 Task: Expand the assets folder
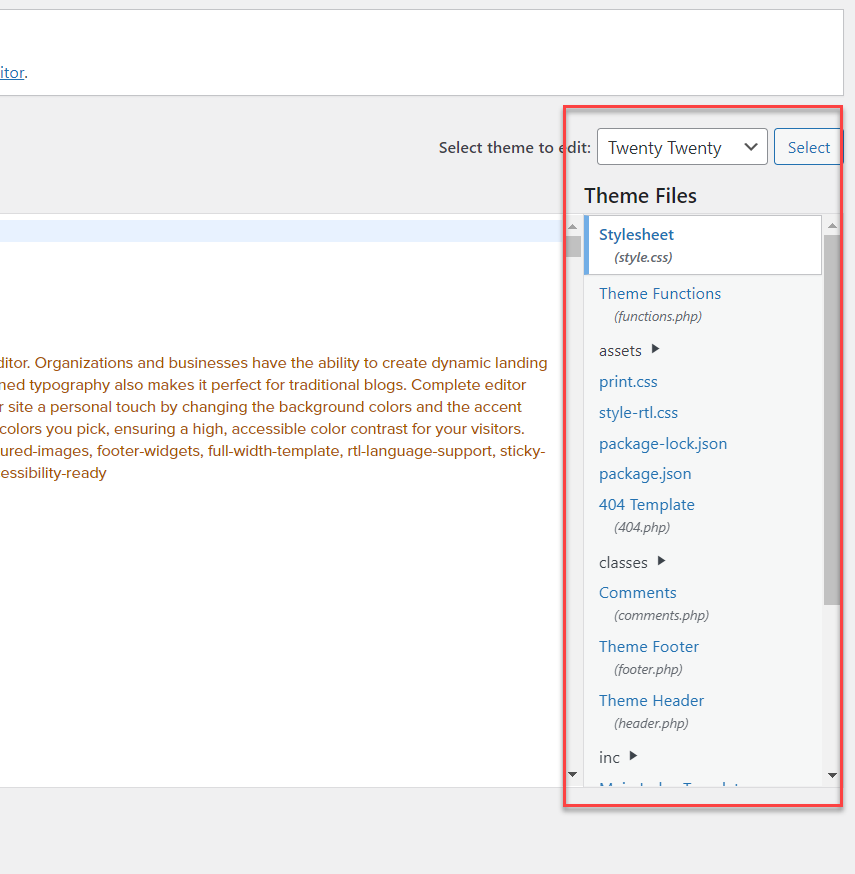[620, 351]
